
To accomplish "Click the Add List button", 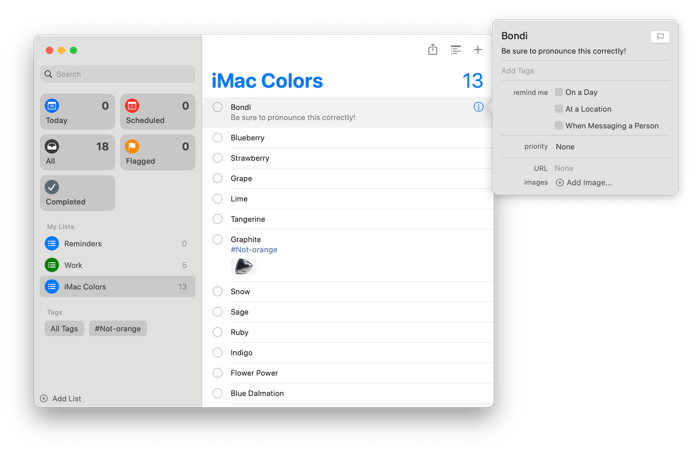I will (61, 398).
